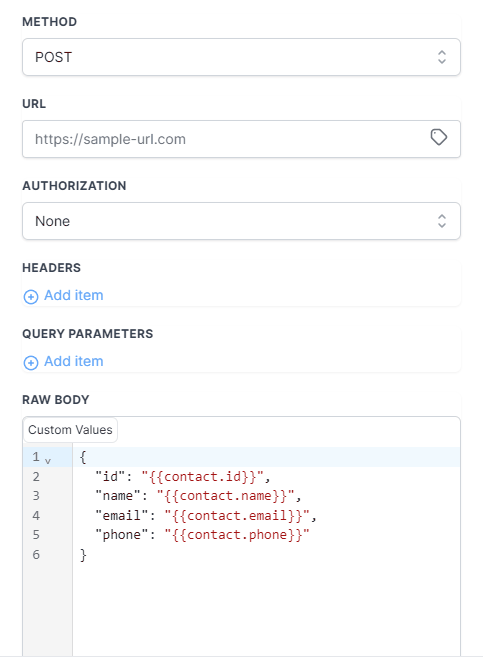Click the Custom Values button
483x658 pixels.
70,430
